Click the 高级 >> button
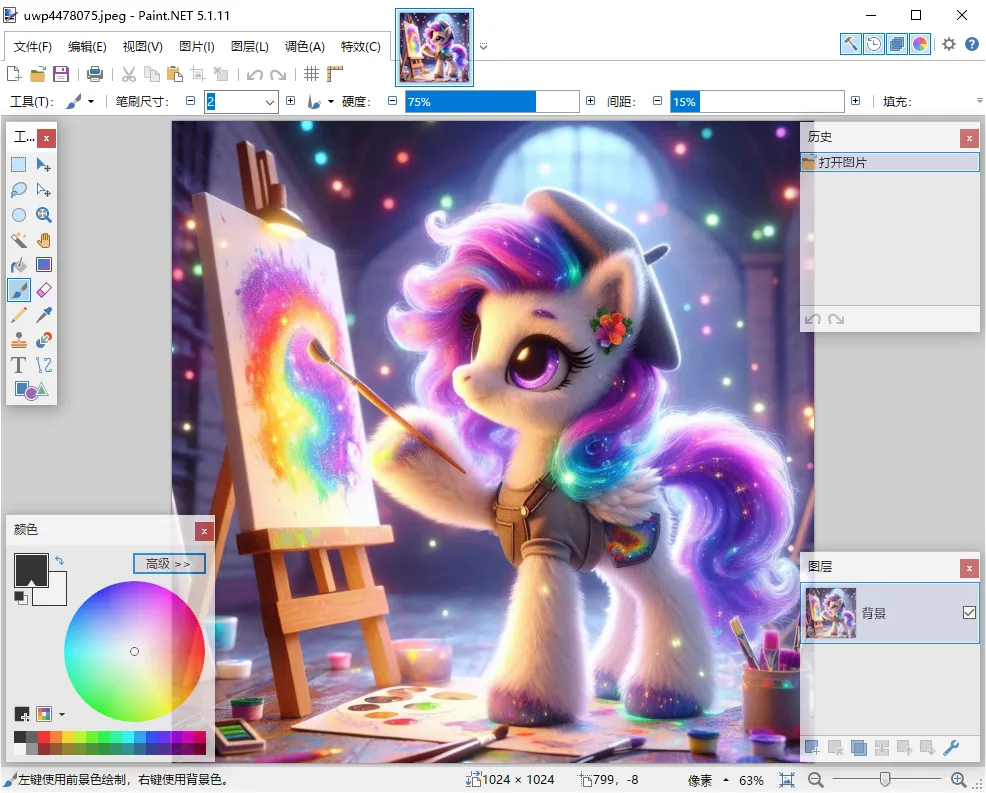 169,563
